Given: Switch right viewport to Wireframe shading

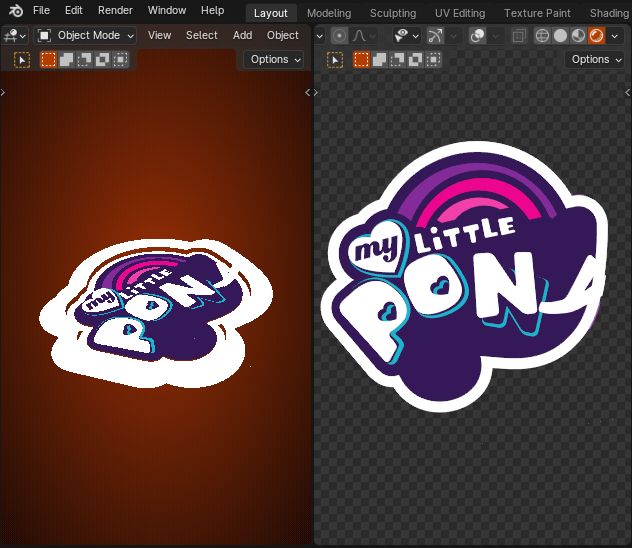Looking at the screenshot, I should tap(542, 36).
